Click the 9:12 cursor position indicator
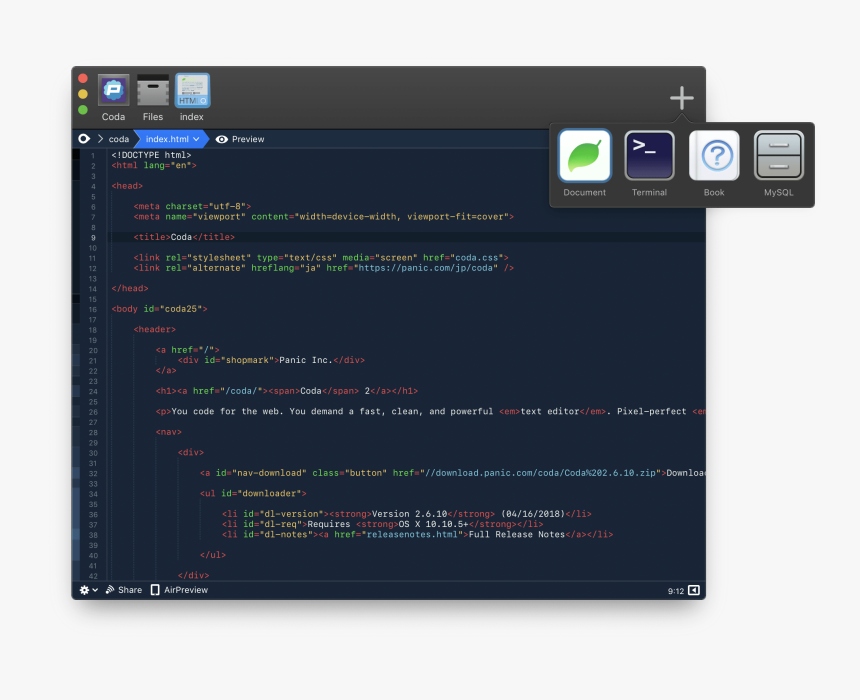 [x=676, y=591]
